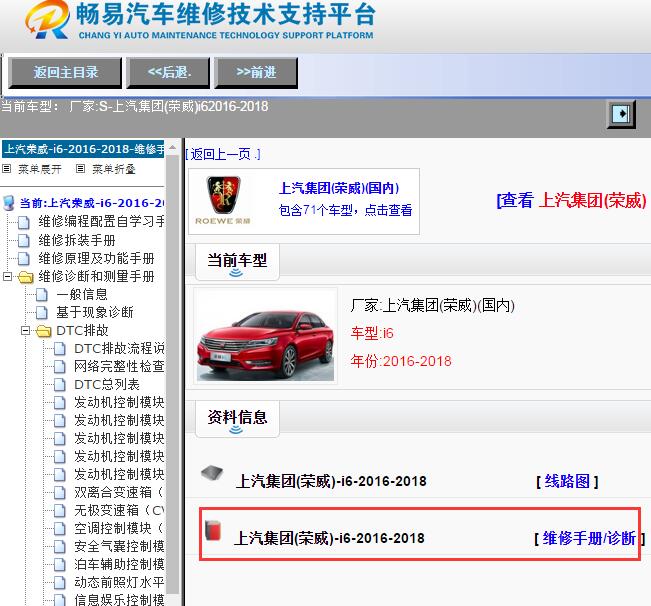Click the folder icon of 维修诊断和测量手册
The width and height of the screenshot is (651, 606).
tap(25, 277)
